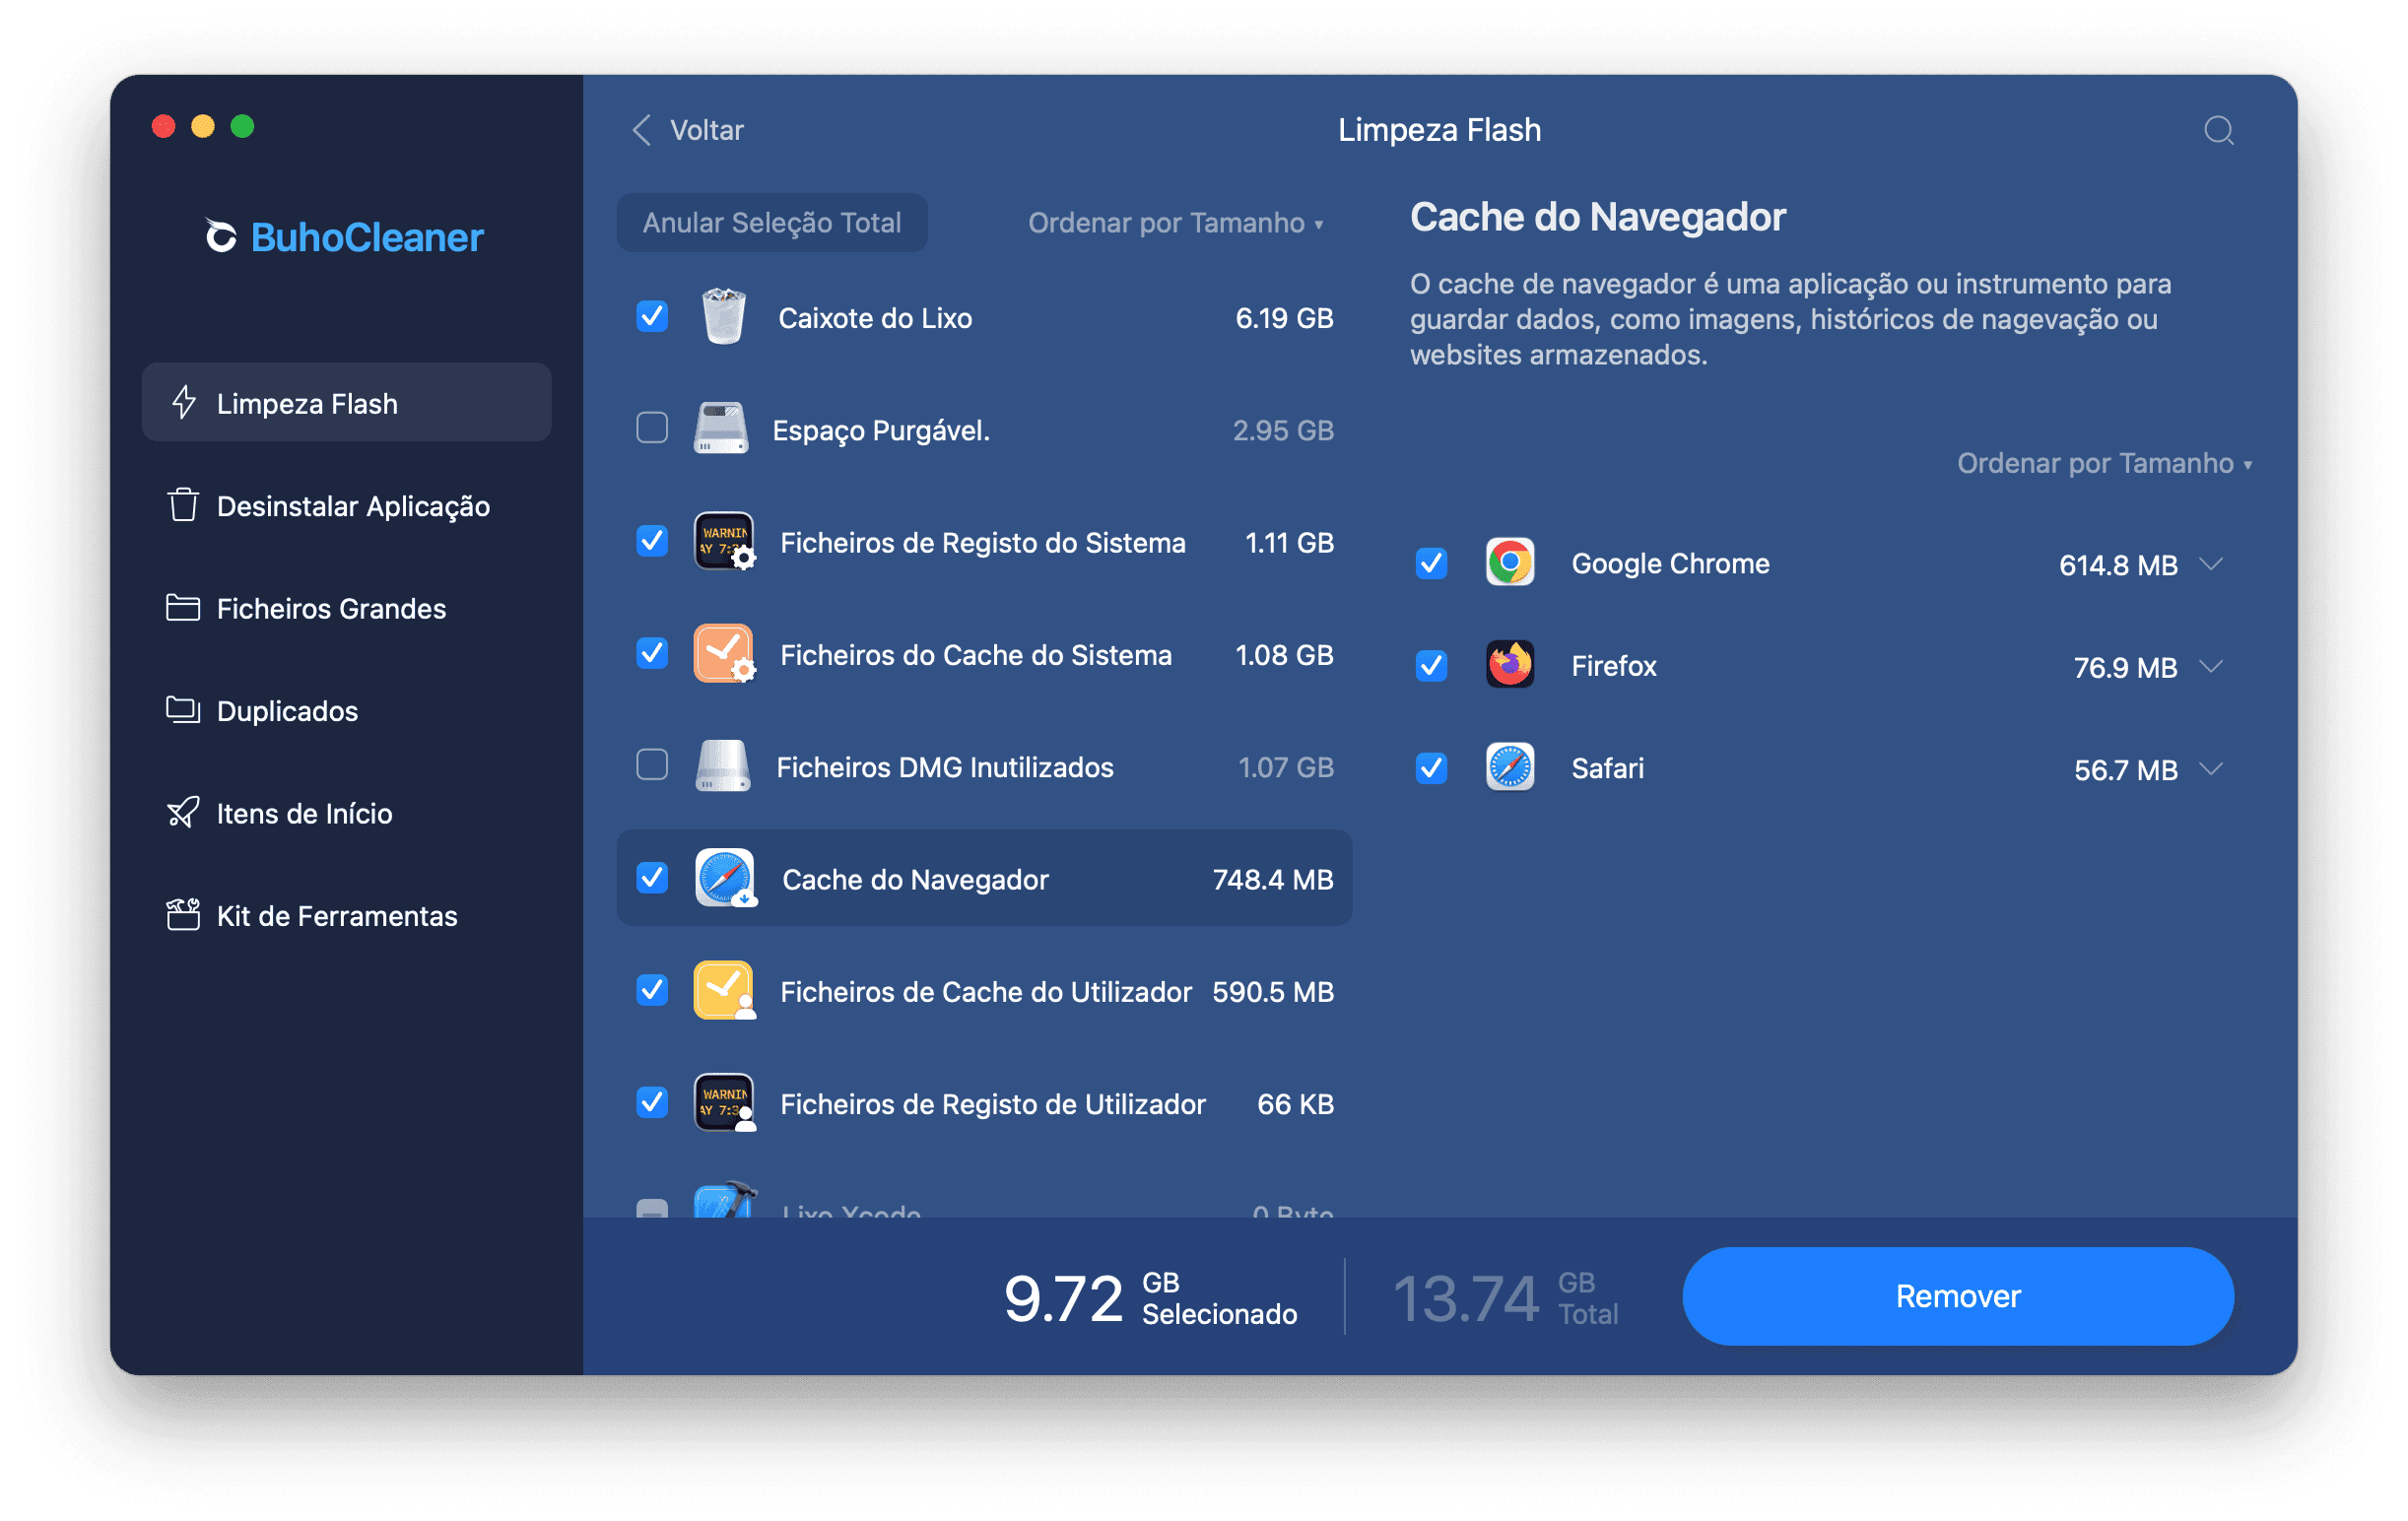Click the Duplicados stacked folders icon
2408x1521 pixels.
183,709
